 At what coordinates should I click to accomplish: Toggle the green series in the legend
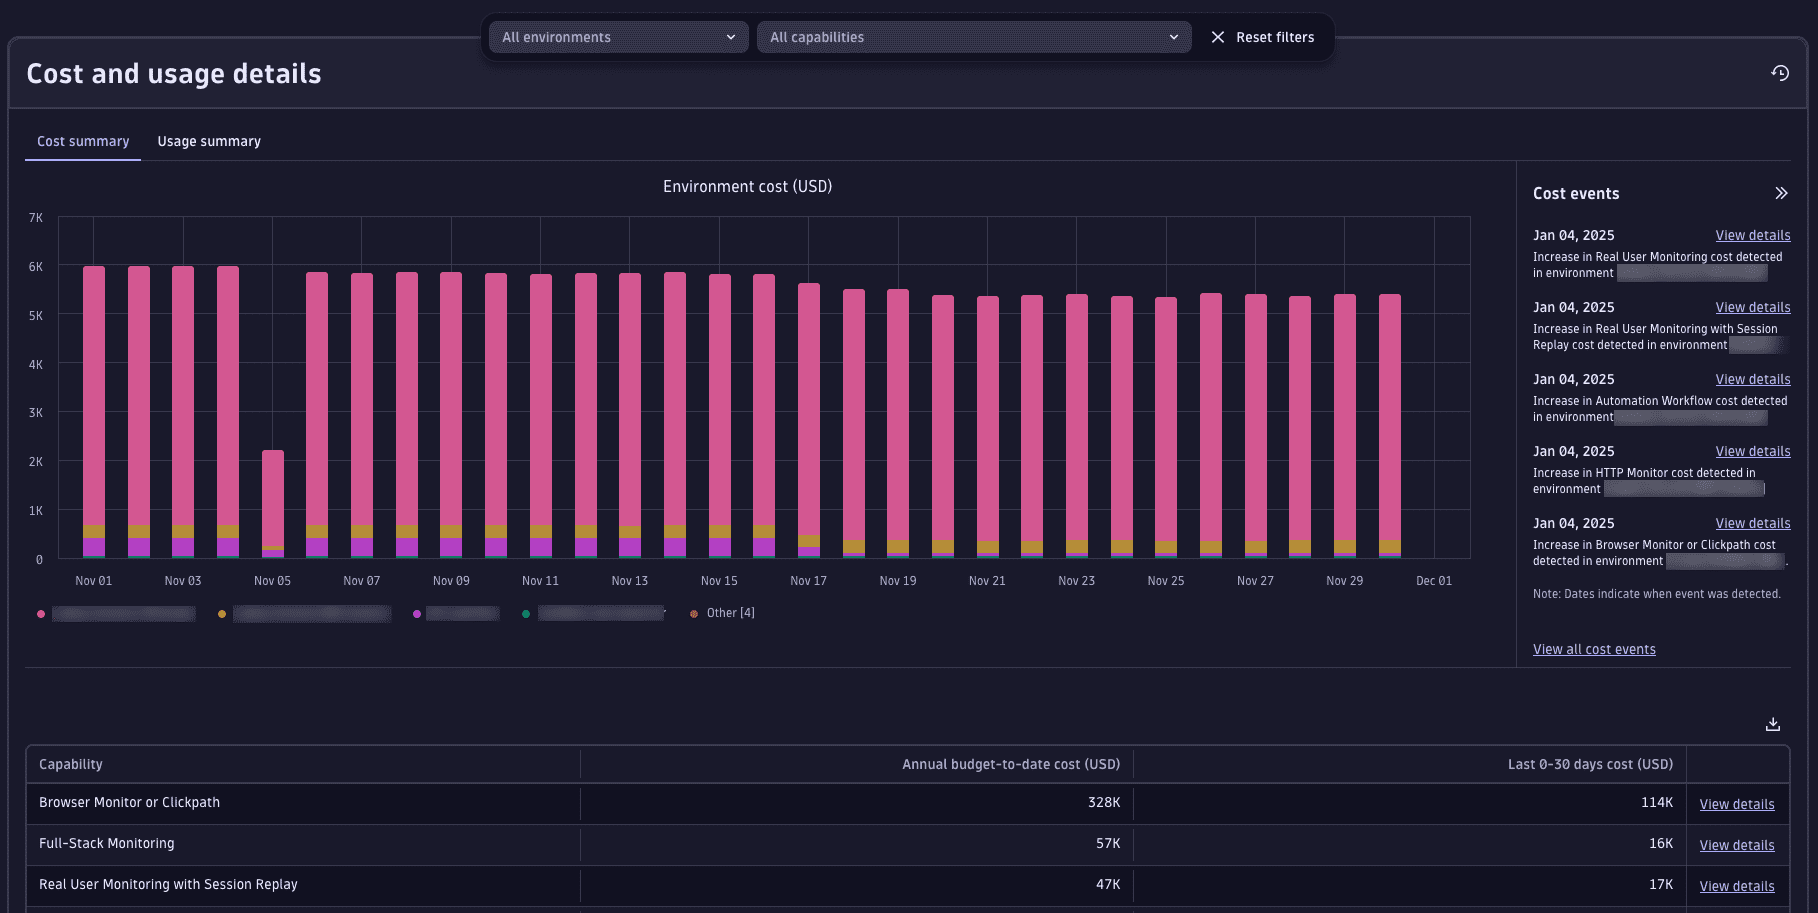(x=526, y=614)
